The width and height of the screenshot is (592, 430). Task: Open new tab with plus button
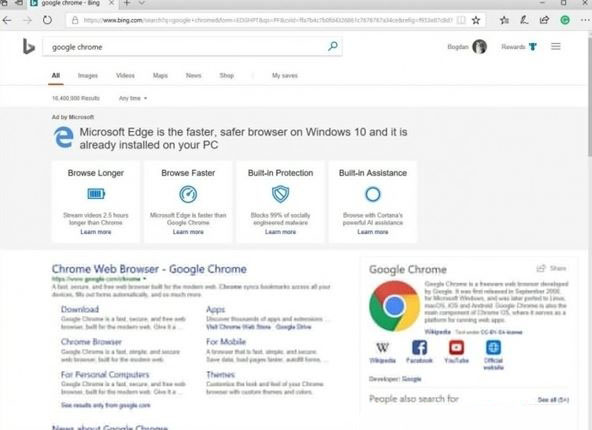[127, 3]
